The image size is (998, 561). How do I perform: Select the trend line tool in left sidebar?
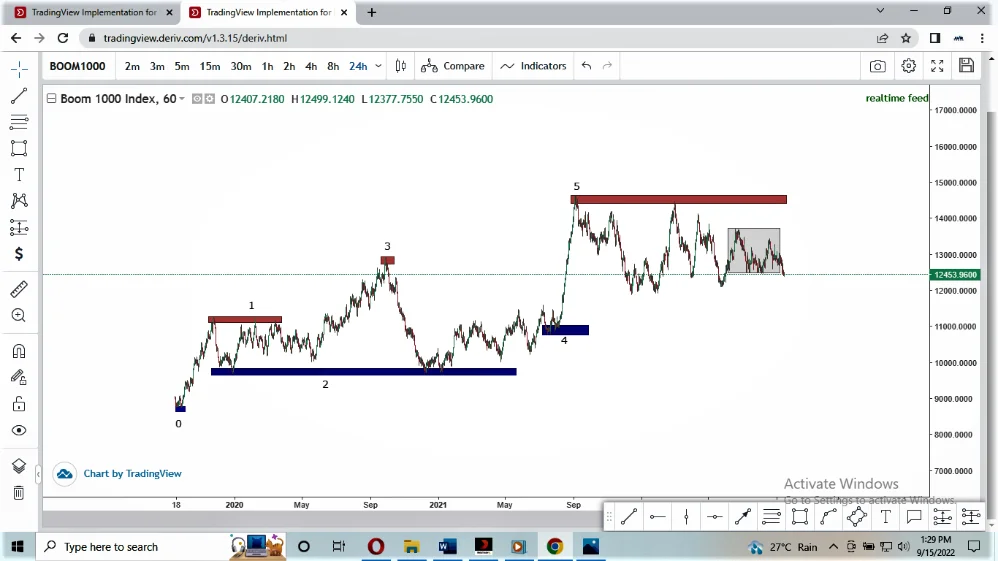point(19,96)
